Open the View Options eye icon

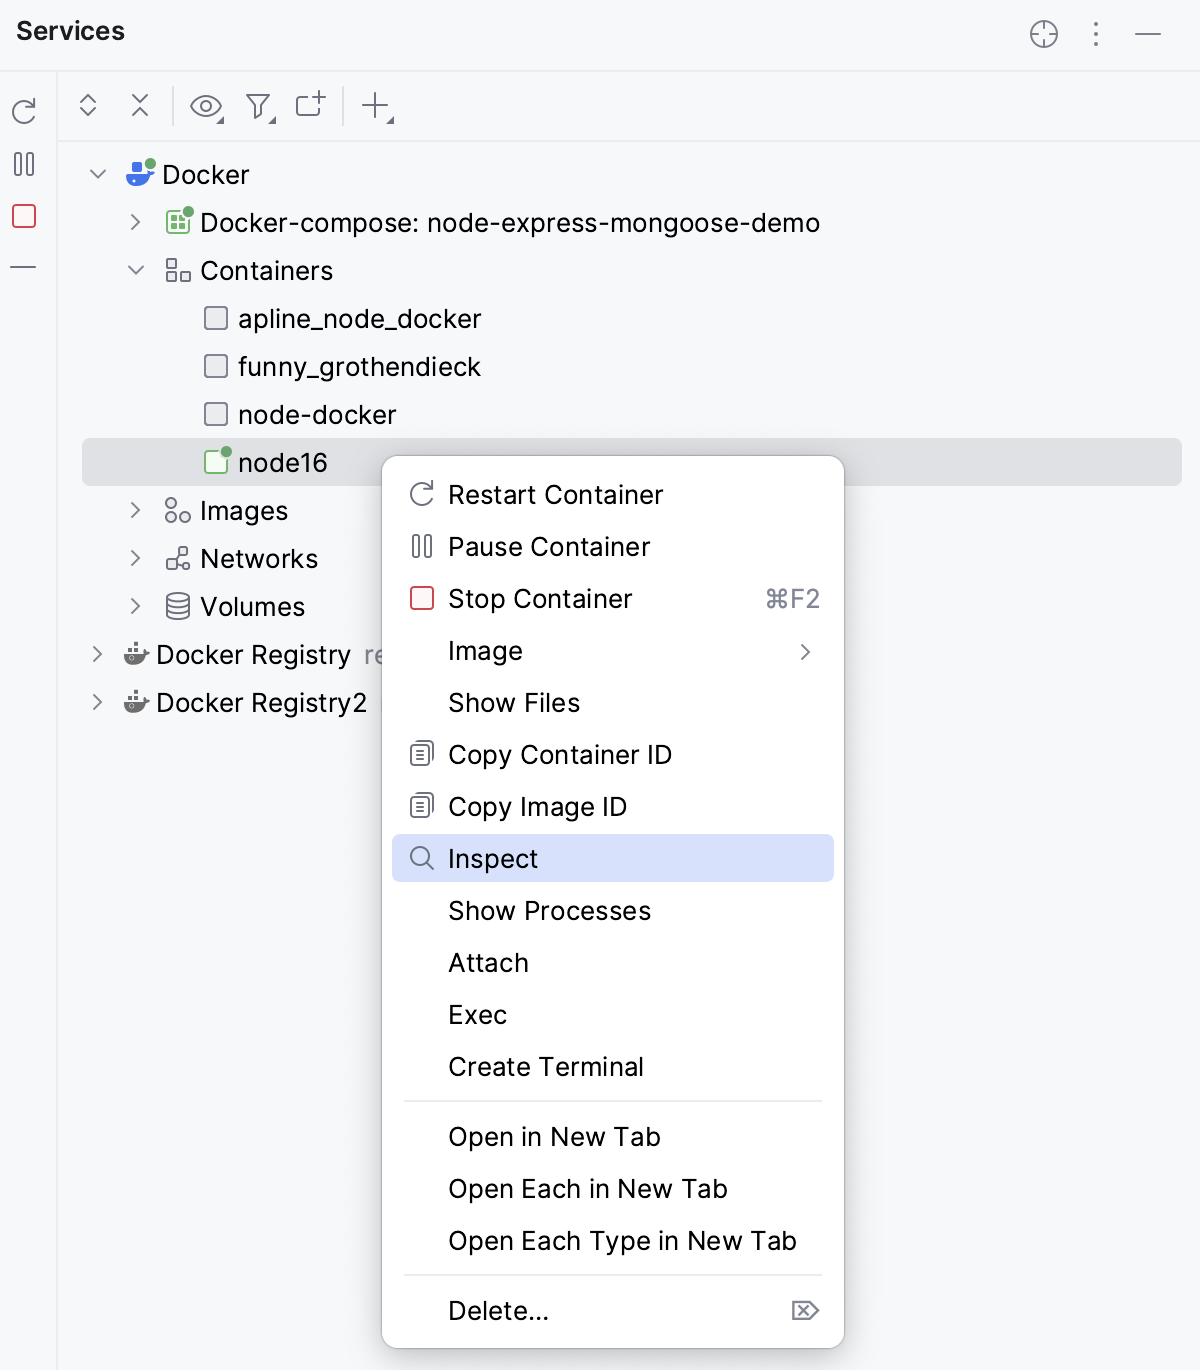204,105
